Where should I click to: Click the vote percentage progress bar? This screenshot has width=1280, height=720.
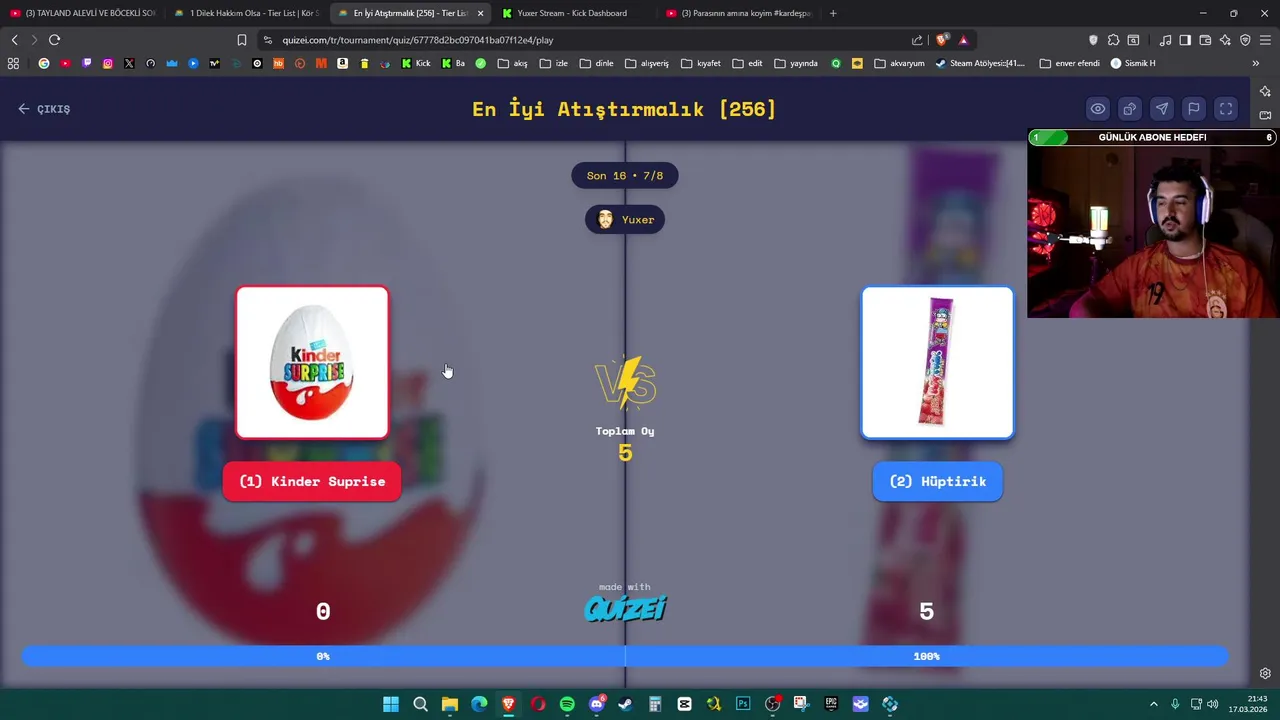click(625, 656)
